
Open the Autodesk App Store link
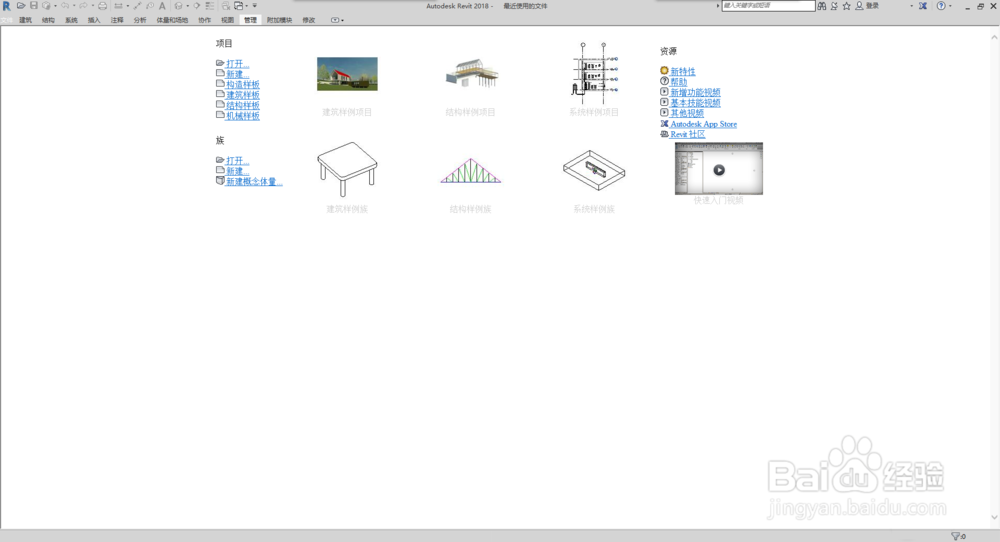[x=703, y=124]
